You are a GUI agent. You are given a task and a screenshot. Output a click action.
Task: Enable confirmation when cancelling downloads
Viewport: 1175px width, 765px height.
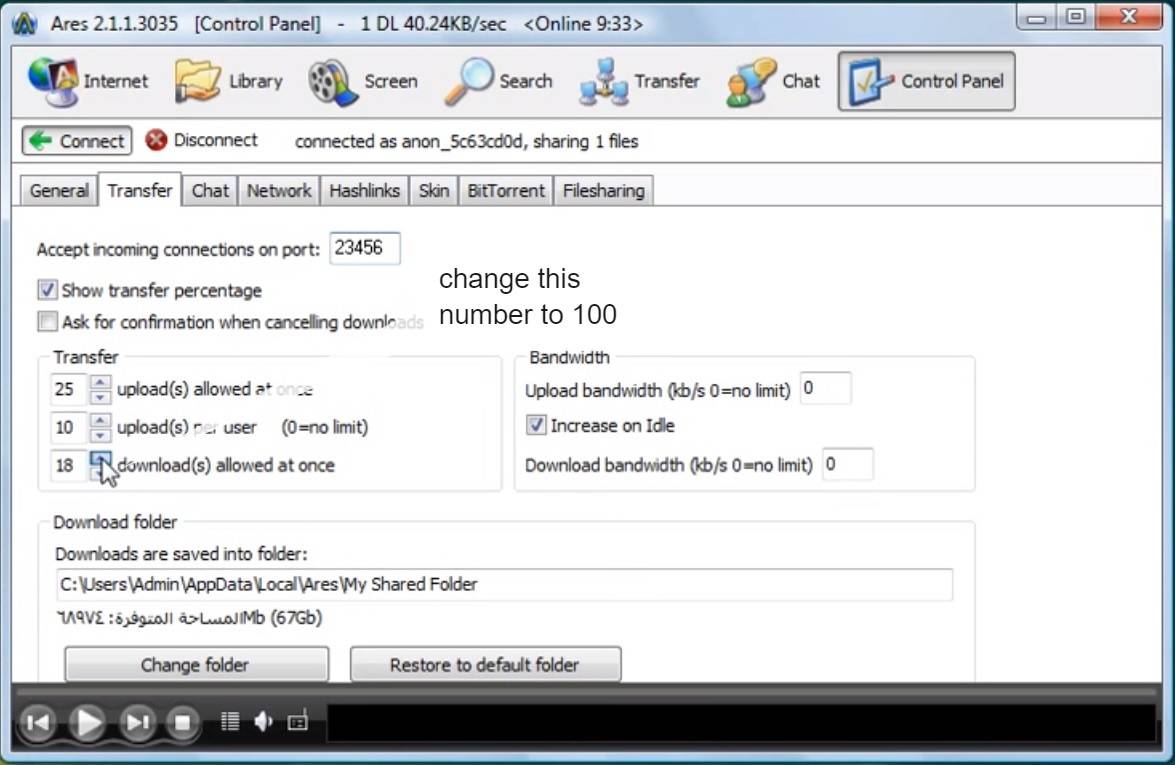(47, 321)
